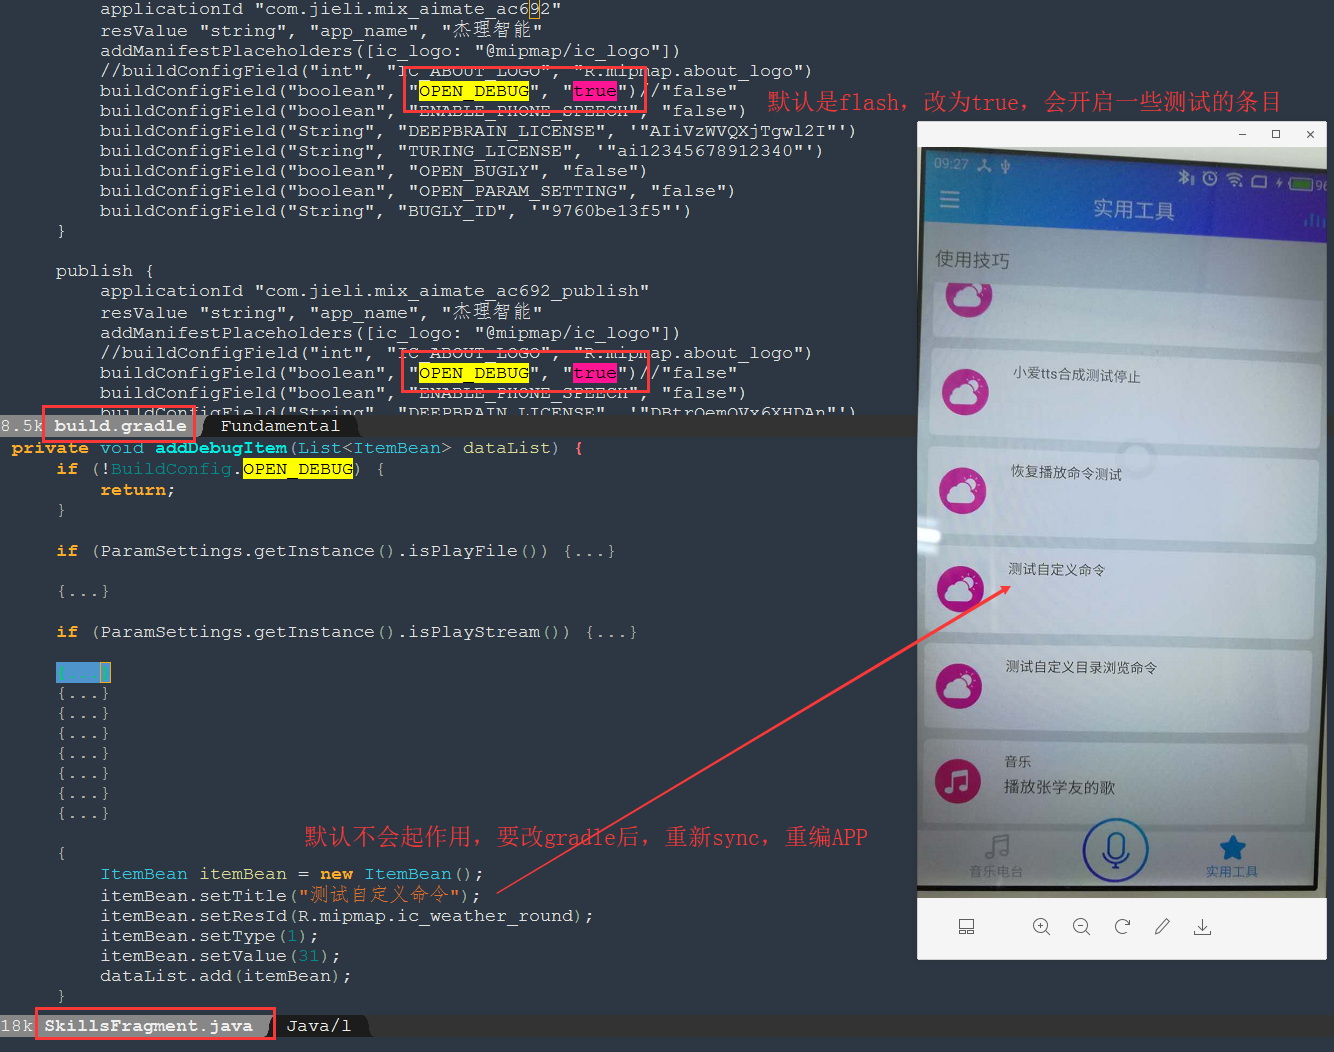
Task: Expand the highlighted fold marker at cursor
Action: tap(83, 672)
